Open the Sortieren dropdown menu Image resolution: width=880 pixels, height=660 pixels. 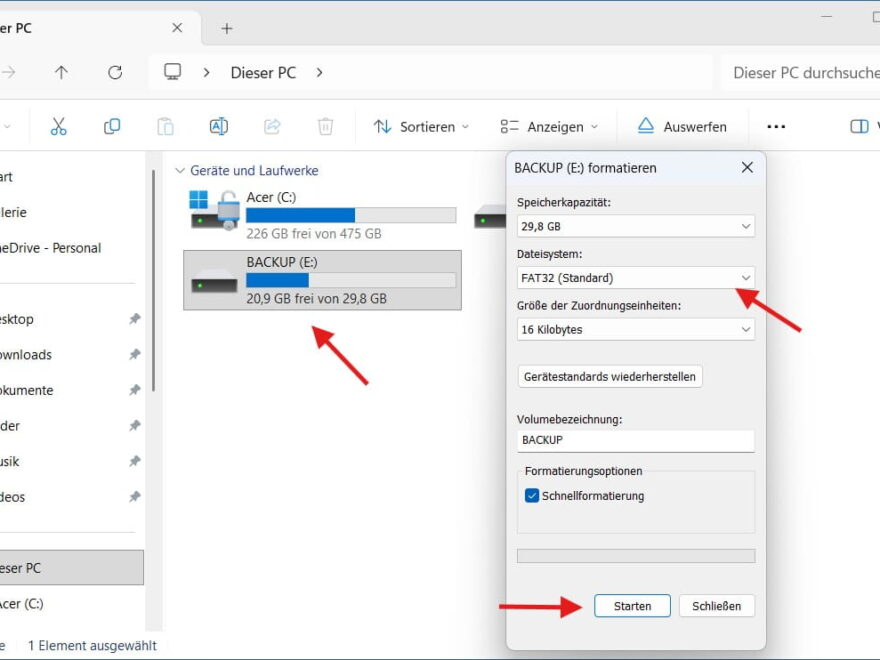click(421, 127)
